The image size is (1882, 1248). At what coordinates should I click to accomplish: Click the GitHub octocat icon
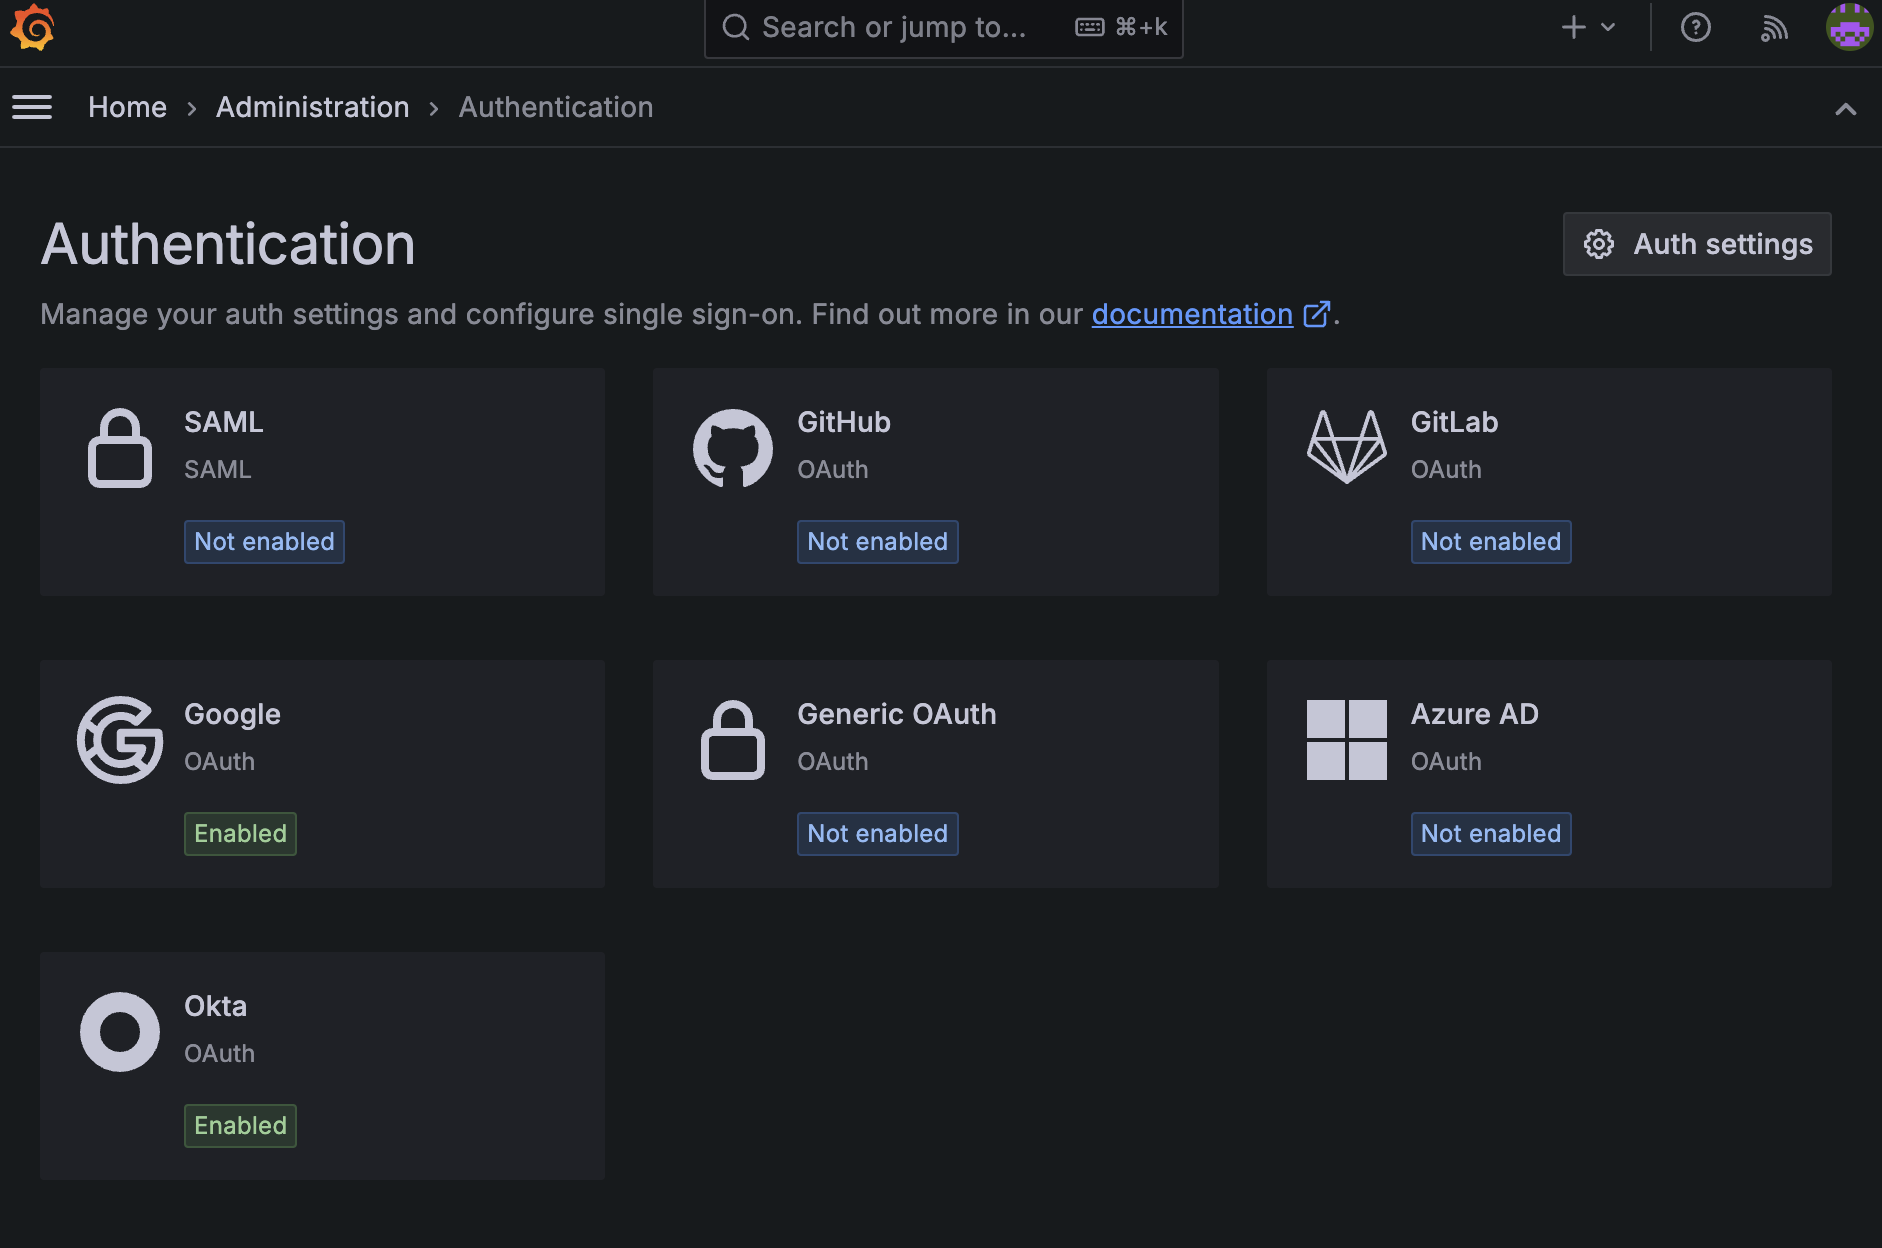tap(733, 448)
